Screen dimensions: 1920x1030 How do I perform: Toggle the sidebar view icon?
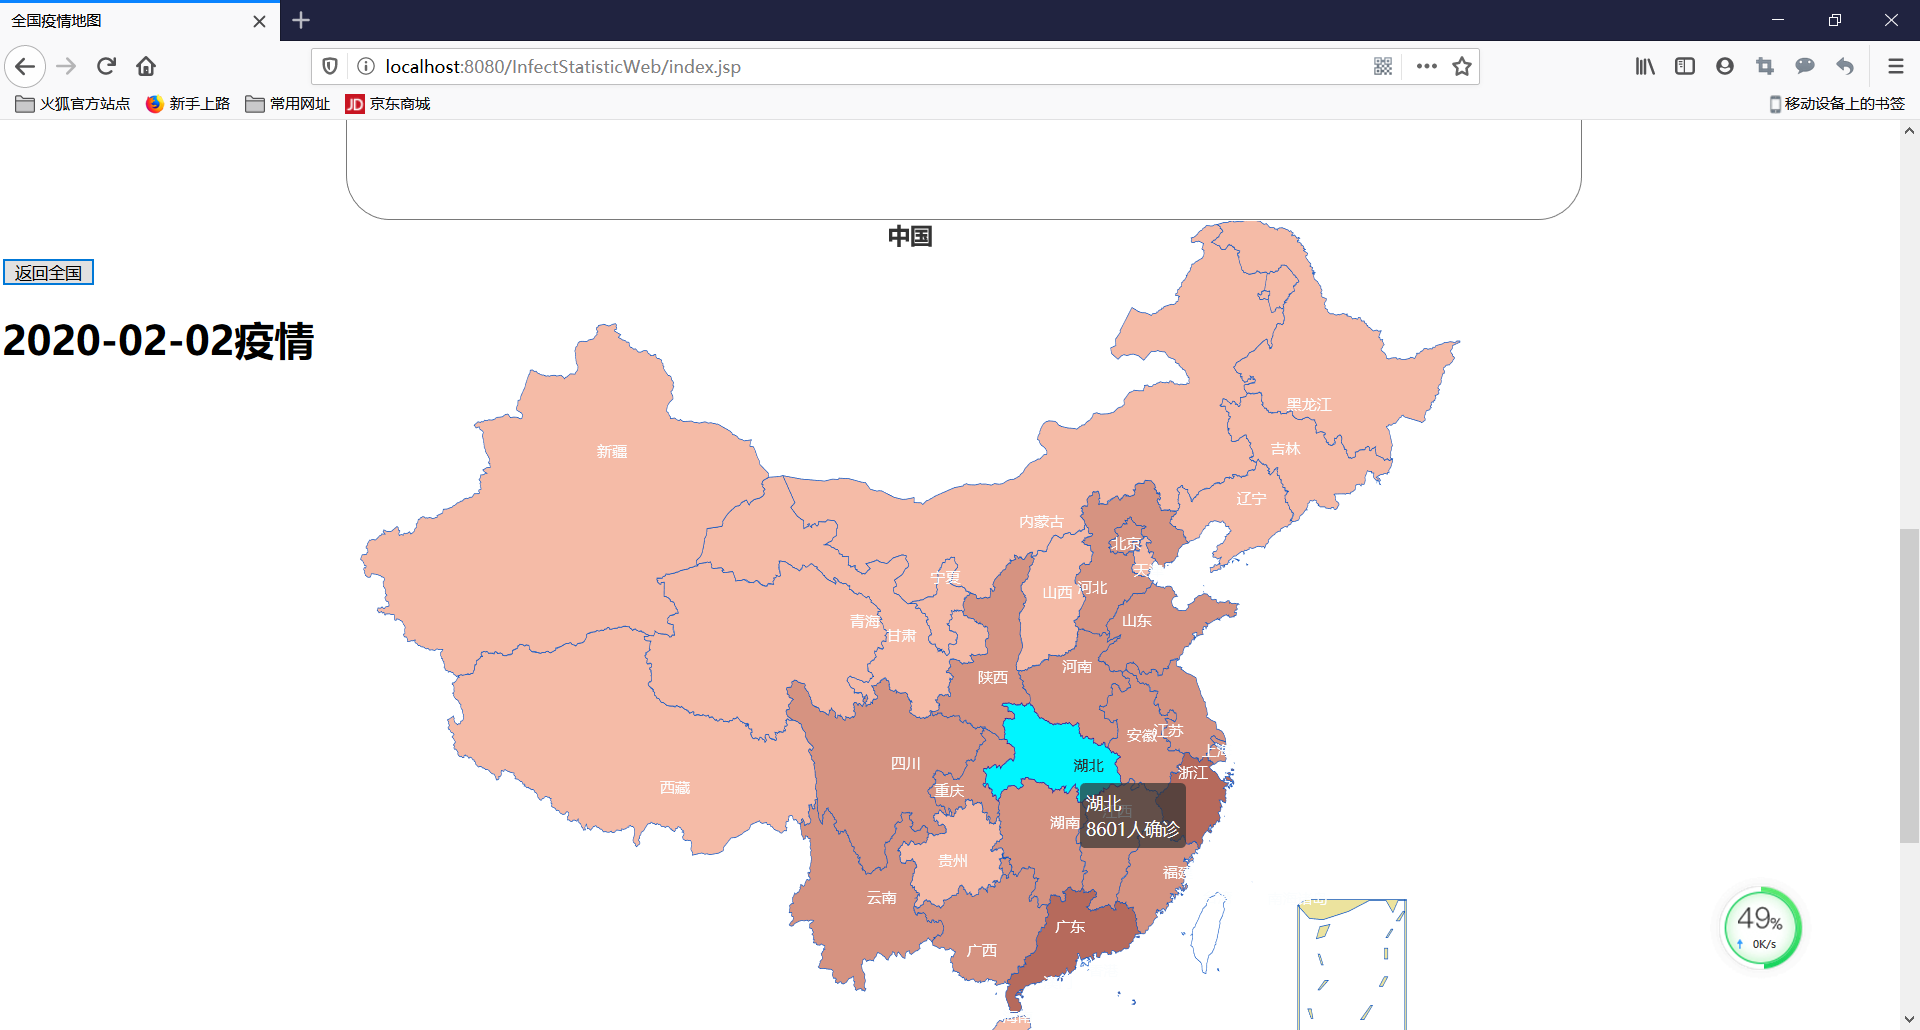pos(1685,66)
